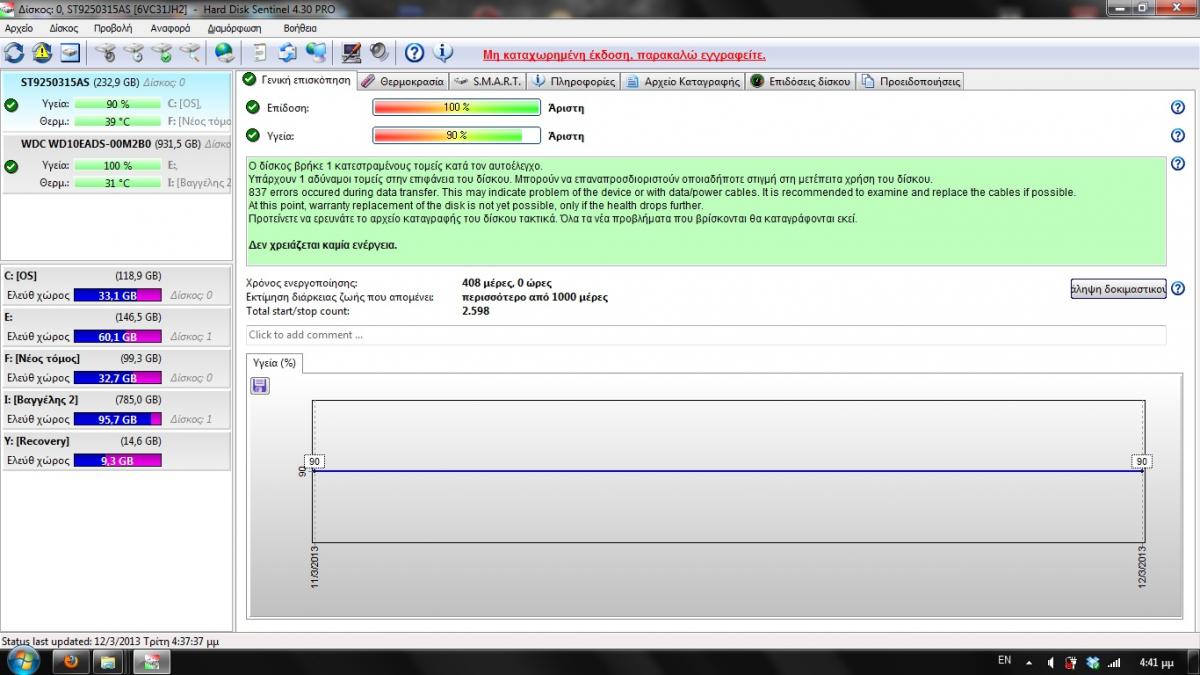Select the E: partition row

[117, 326]
